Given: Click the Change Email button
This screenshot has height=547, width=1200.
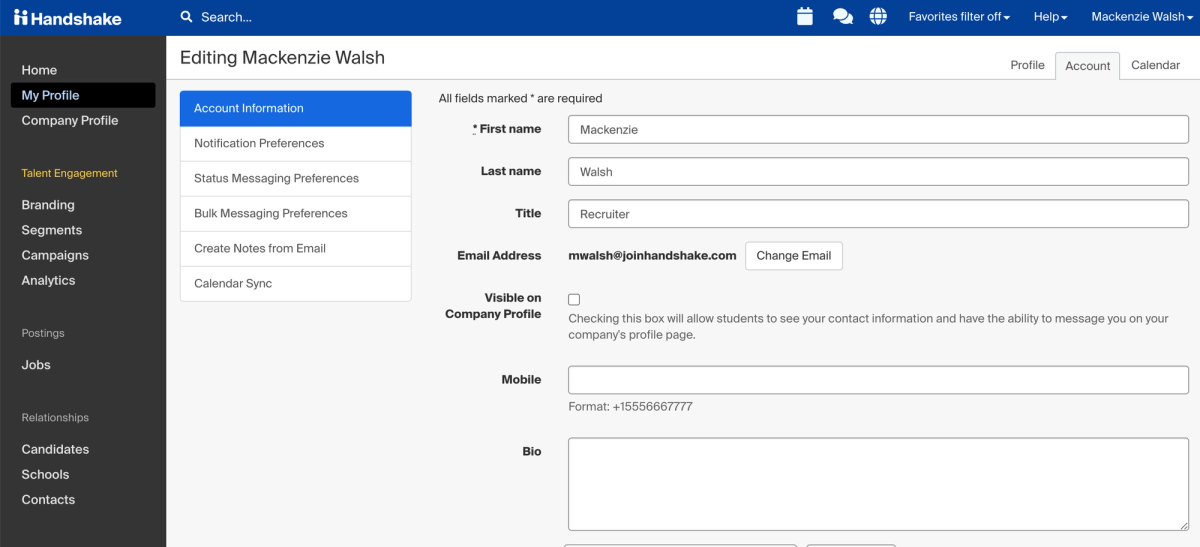Looking at the screenshot, I should click(794, 256).
